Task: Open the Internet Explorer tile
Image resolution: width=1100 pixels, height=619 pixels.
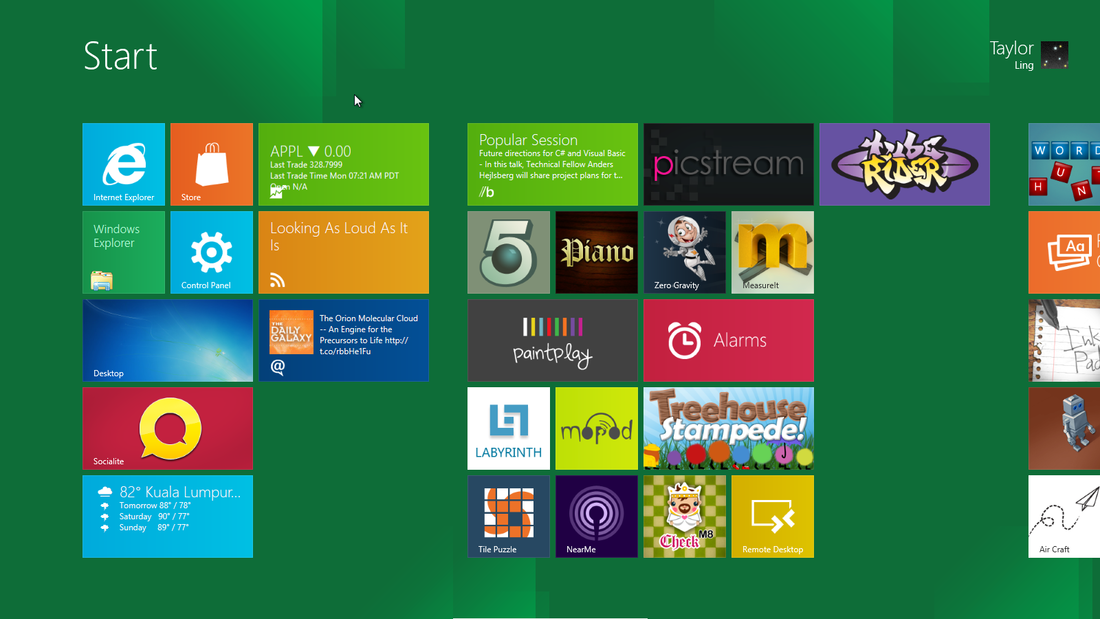Action: click(123, 164)
